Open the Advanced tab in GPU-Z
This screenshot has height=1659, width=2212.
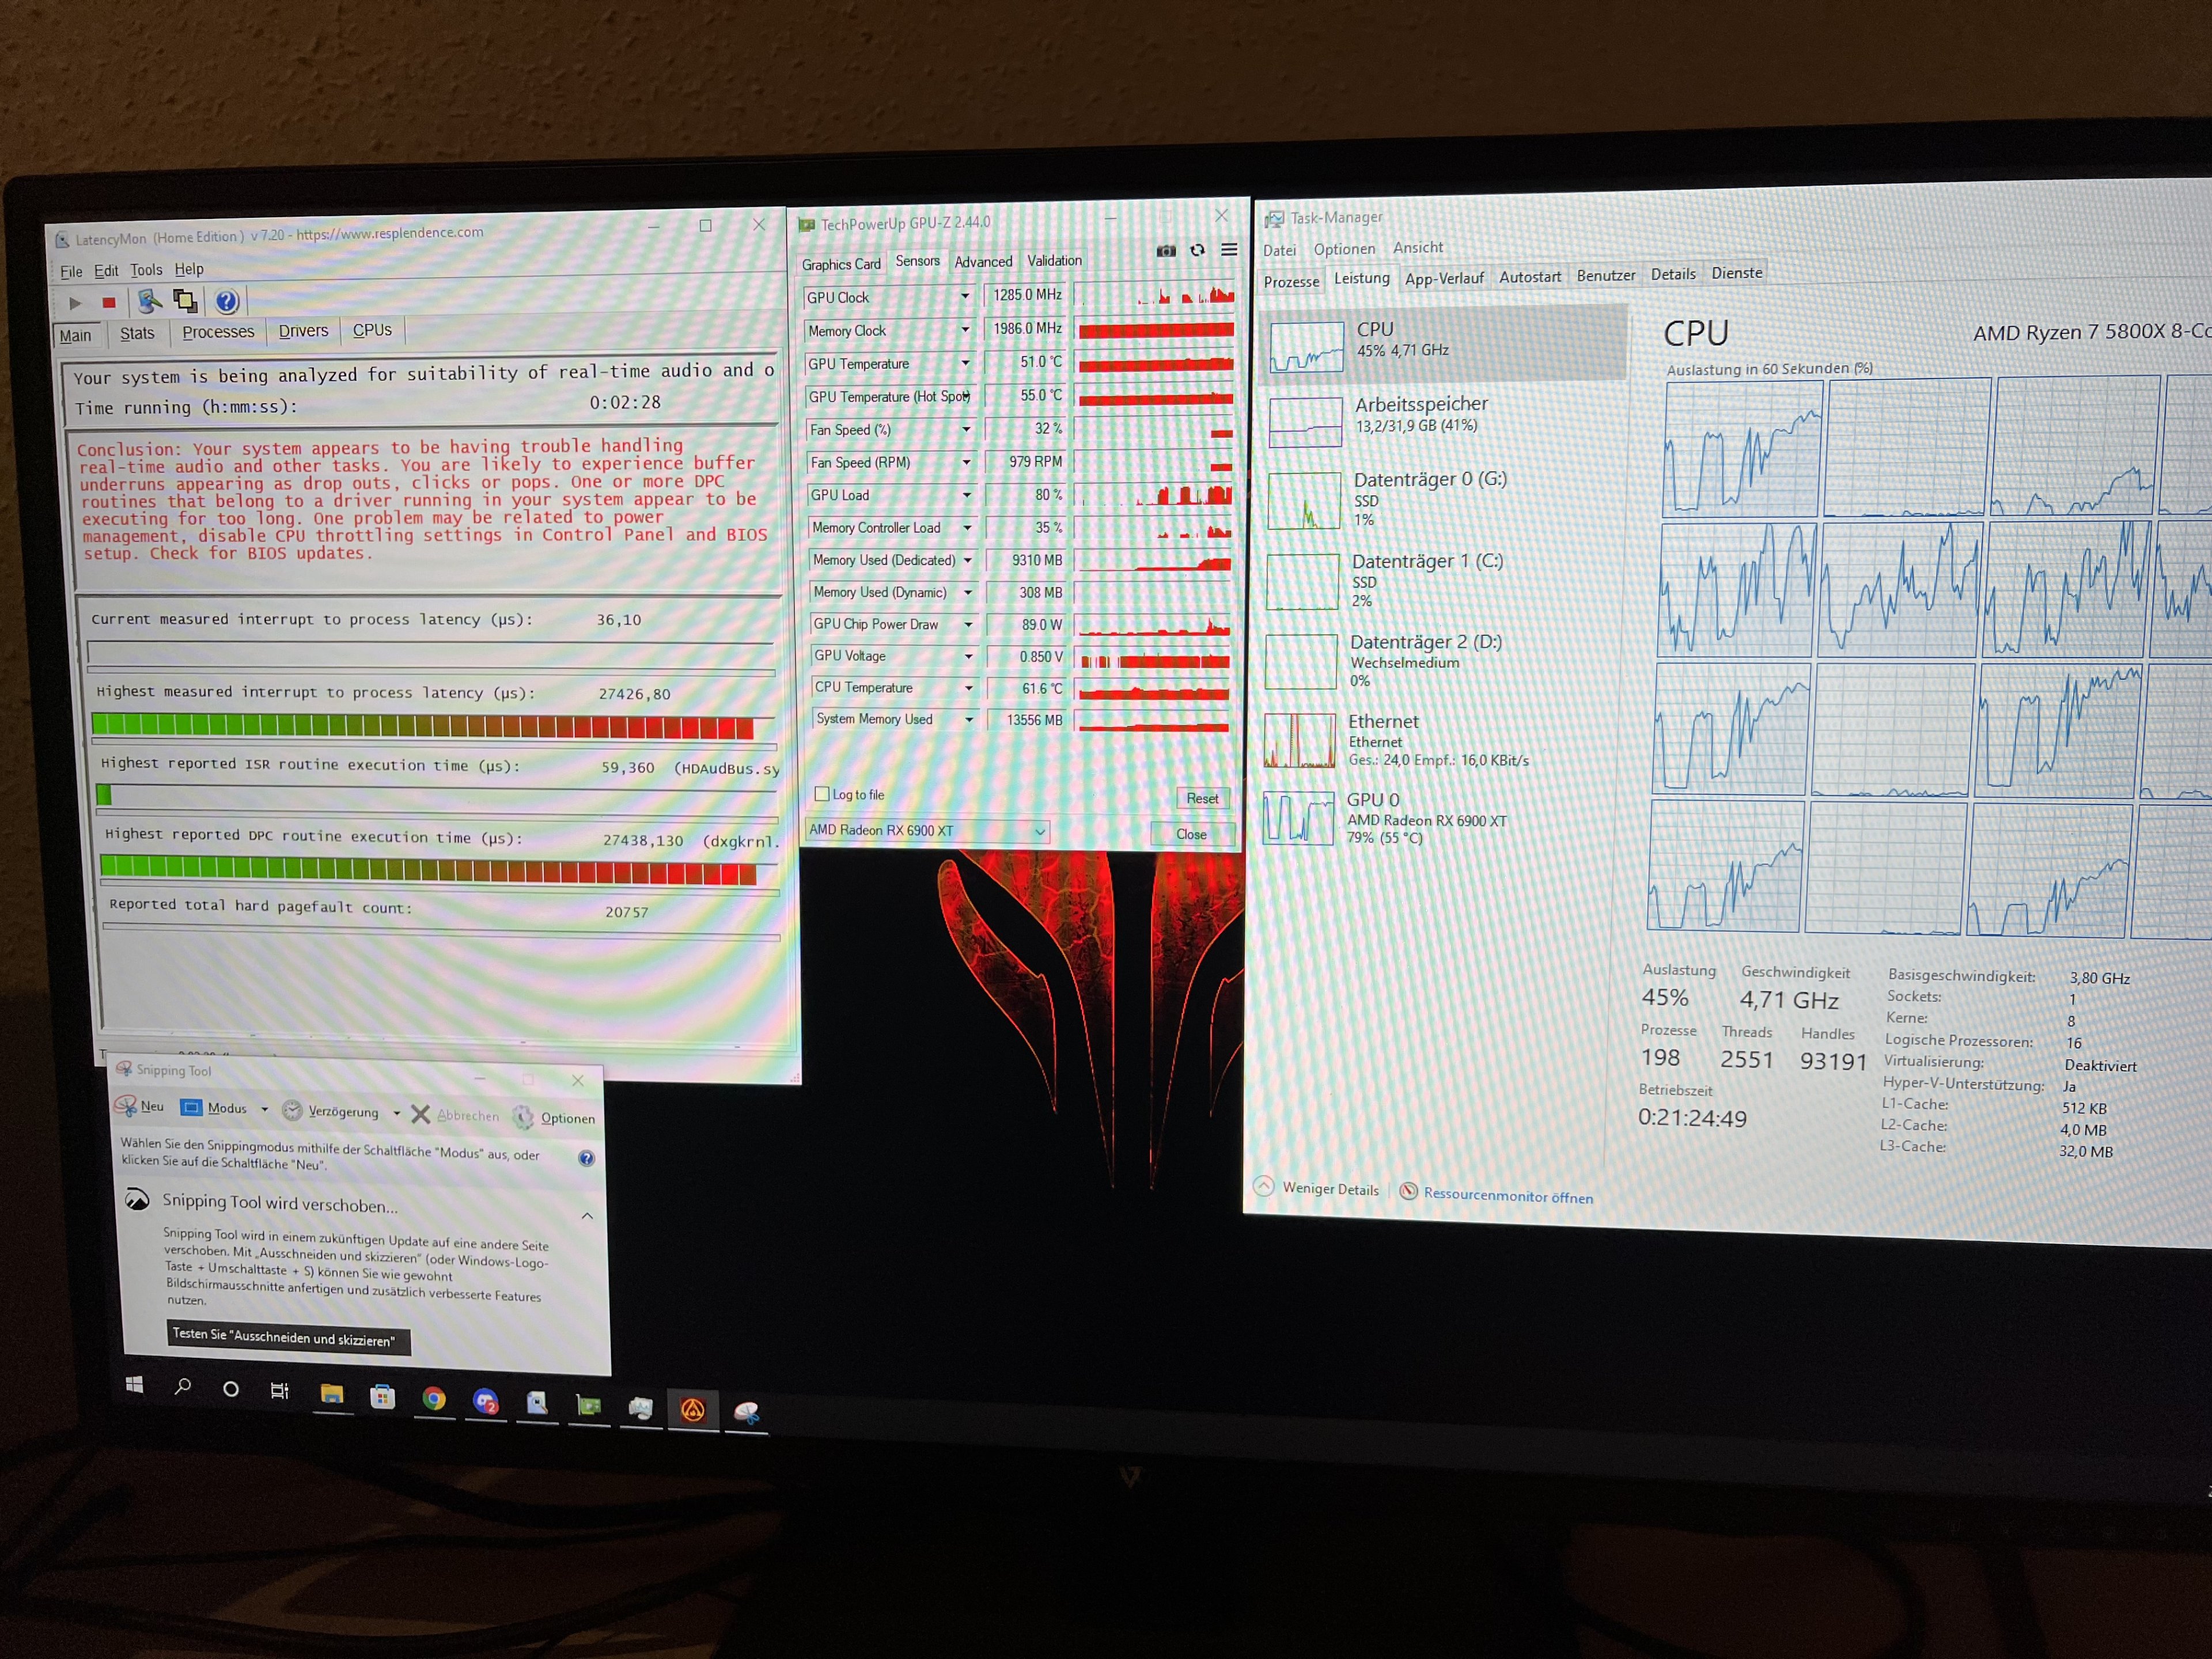pos(983,262)
